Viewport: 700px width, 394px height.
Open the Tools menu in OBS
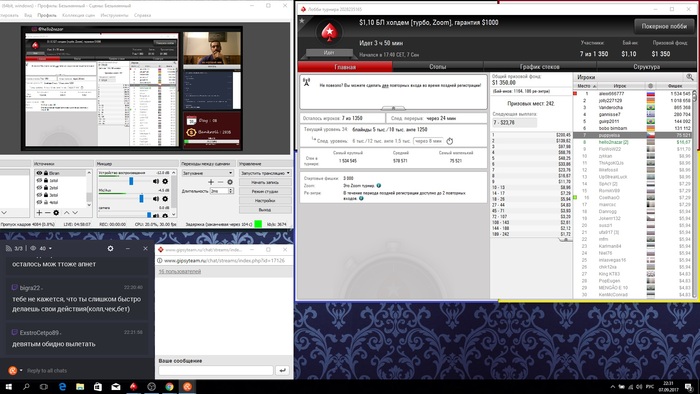pos(114,15)
